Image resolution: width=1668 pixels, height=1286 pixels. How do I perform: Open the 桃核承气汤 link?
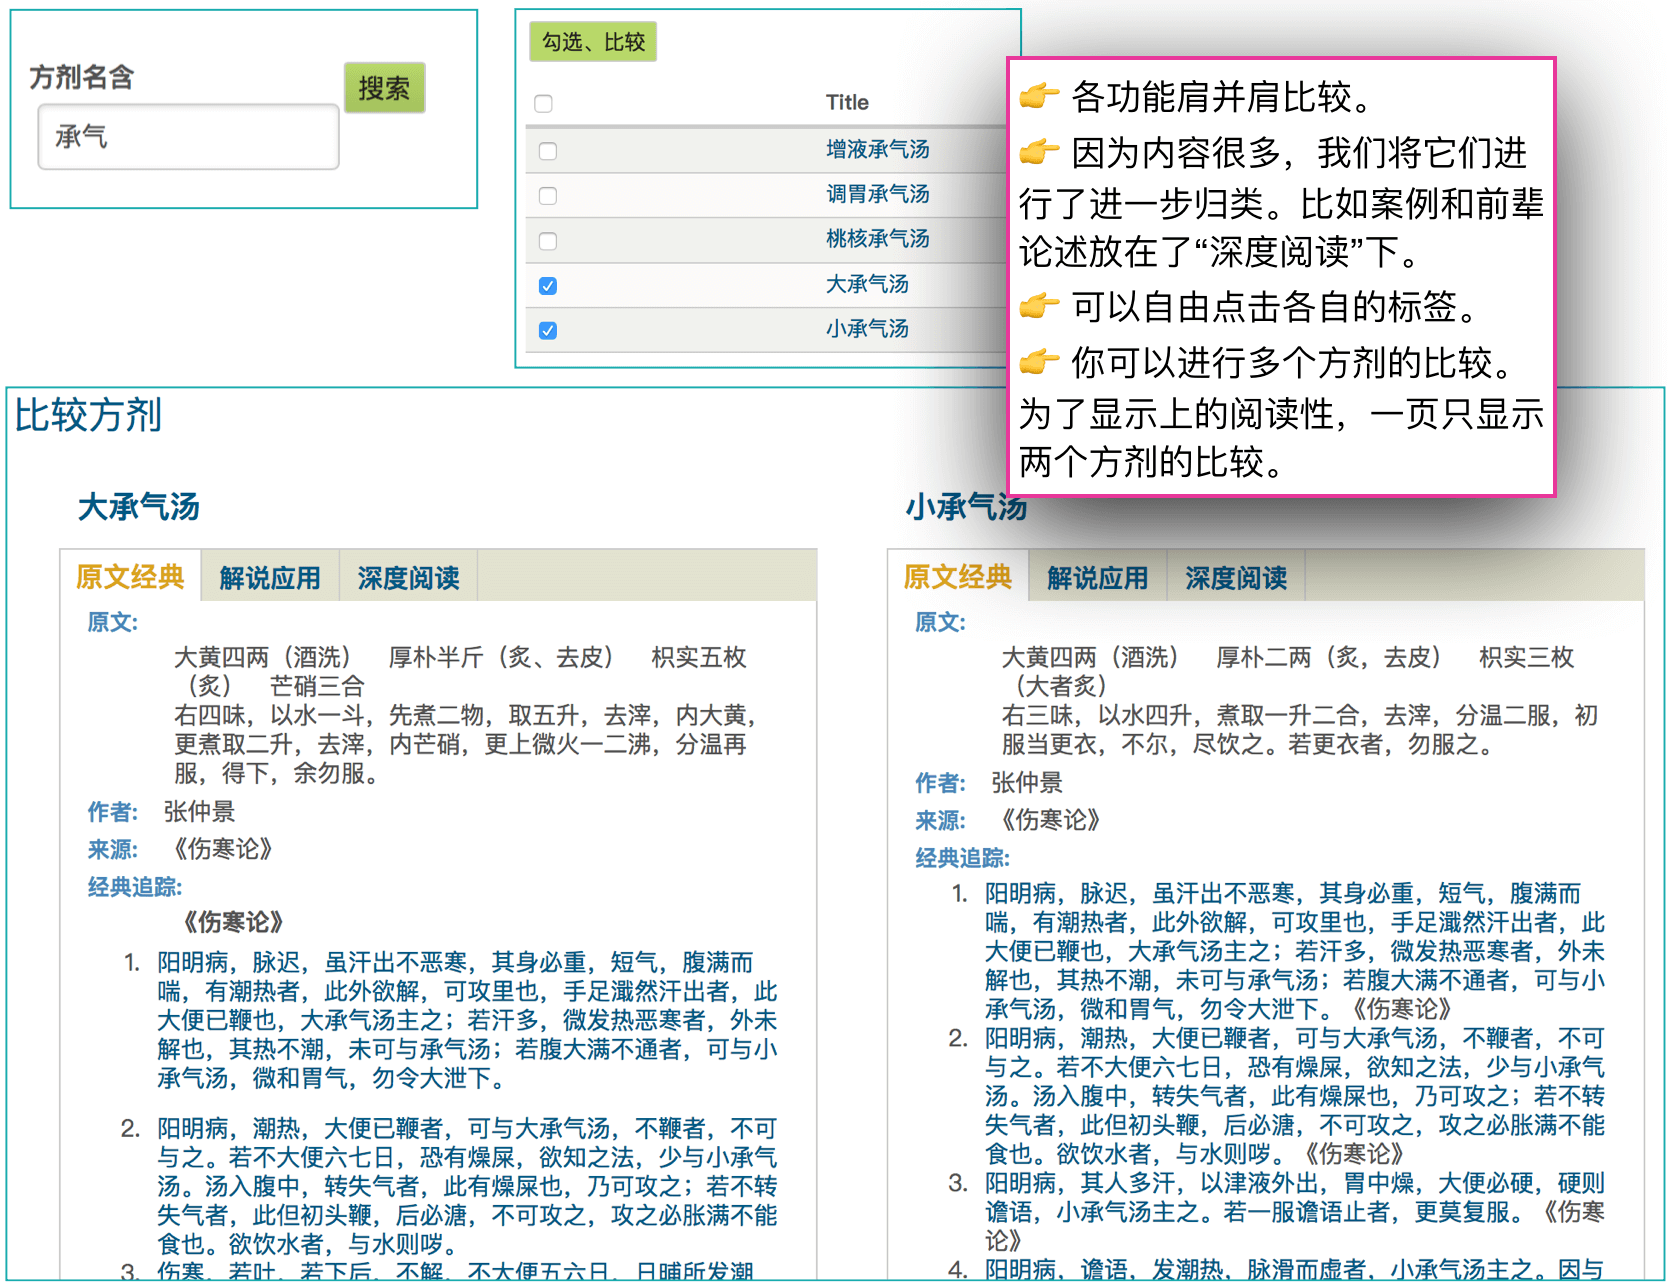877,239
